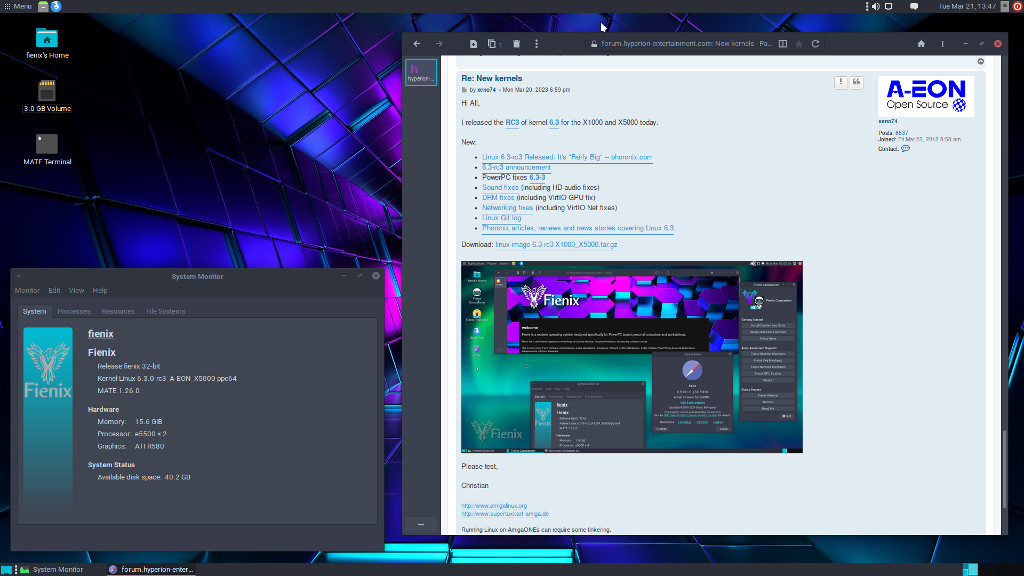
Task: Jump to top using the post's up-arrow icon
Action: 981,61
